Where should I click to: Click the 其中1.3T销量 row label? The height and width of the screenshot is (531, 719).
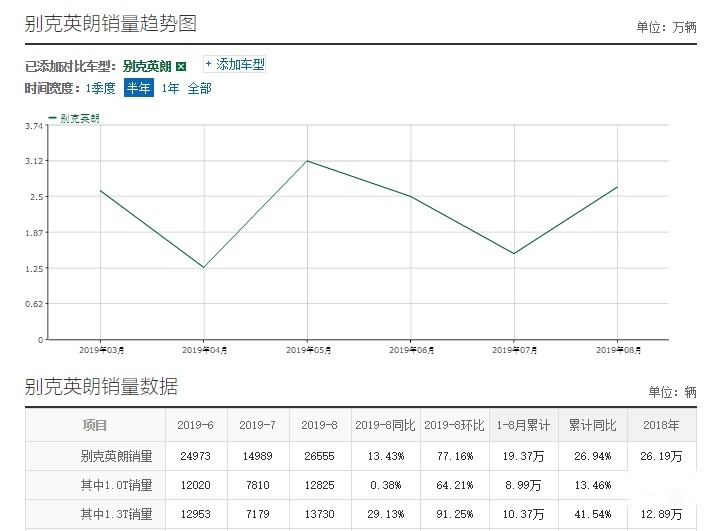click(x=116, y=514)
